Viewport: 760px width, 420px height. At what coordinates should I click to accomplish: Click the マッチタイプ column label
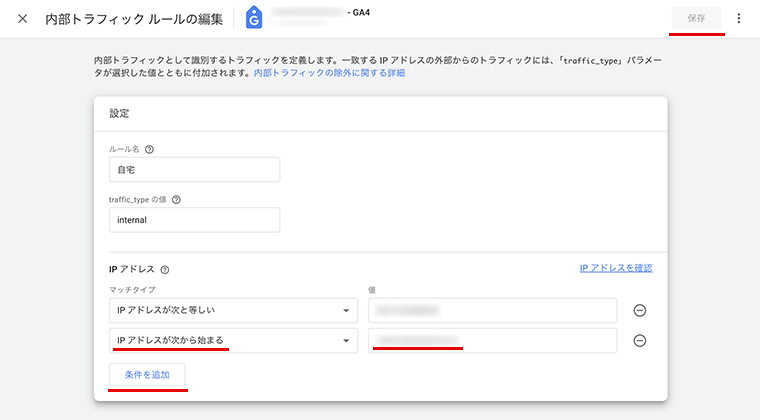[132, 290]
